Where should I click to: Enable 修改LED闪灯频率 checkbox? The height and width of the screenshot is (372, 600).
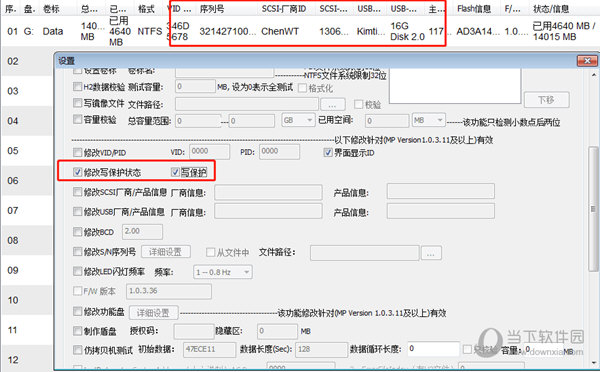(x=78, y=271)
